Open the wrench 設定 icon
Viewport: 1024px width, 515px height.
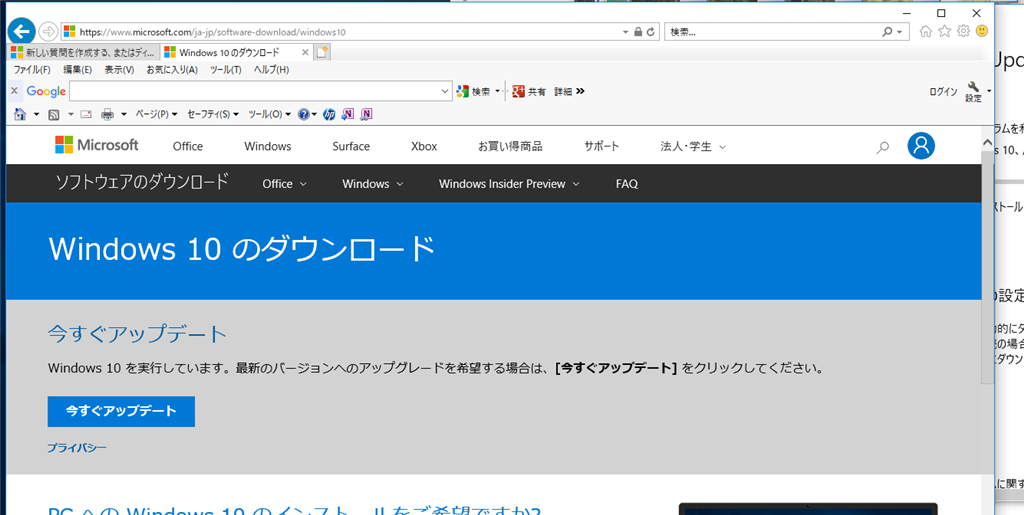tap(973, 92)
